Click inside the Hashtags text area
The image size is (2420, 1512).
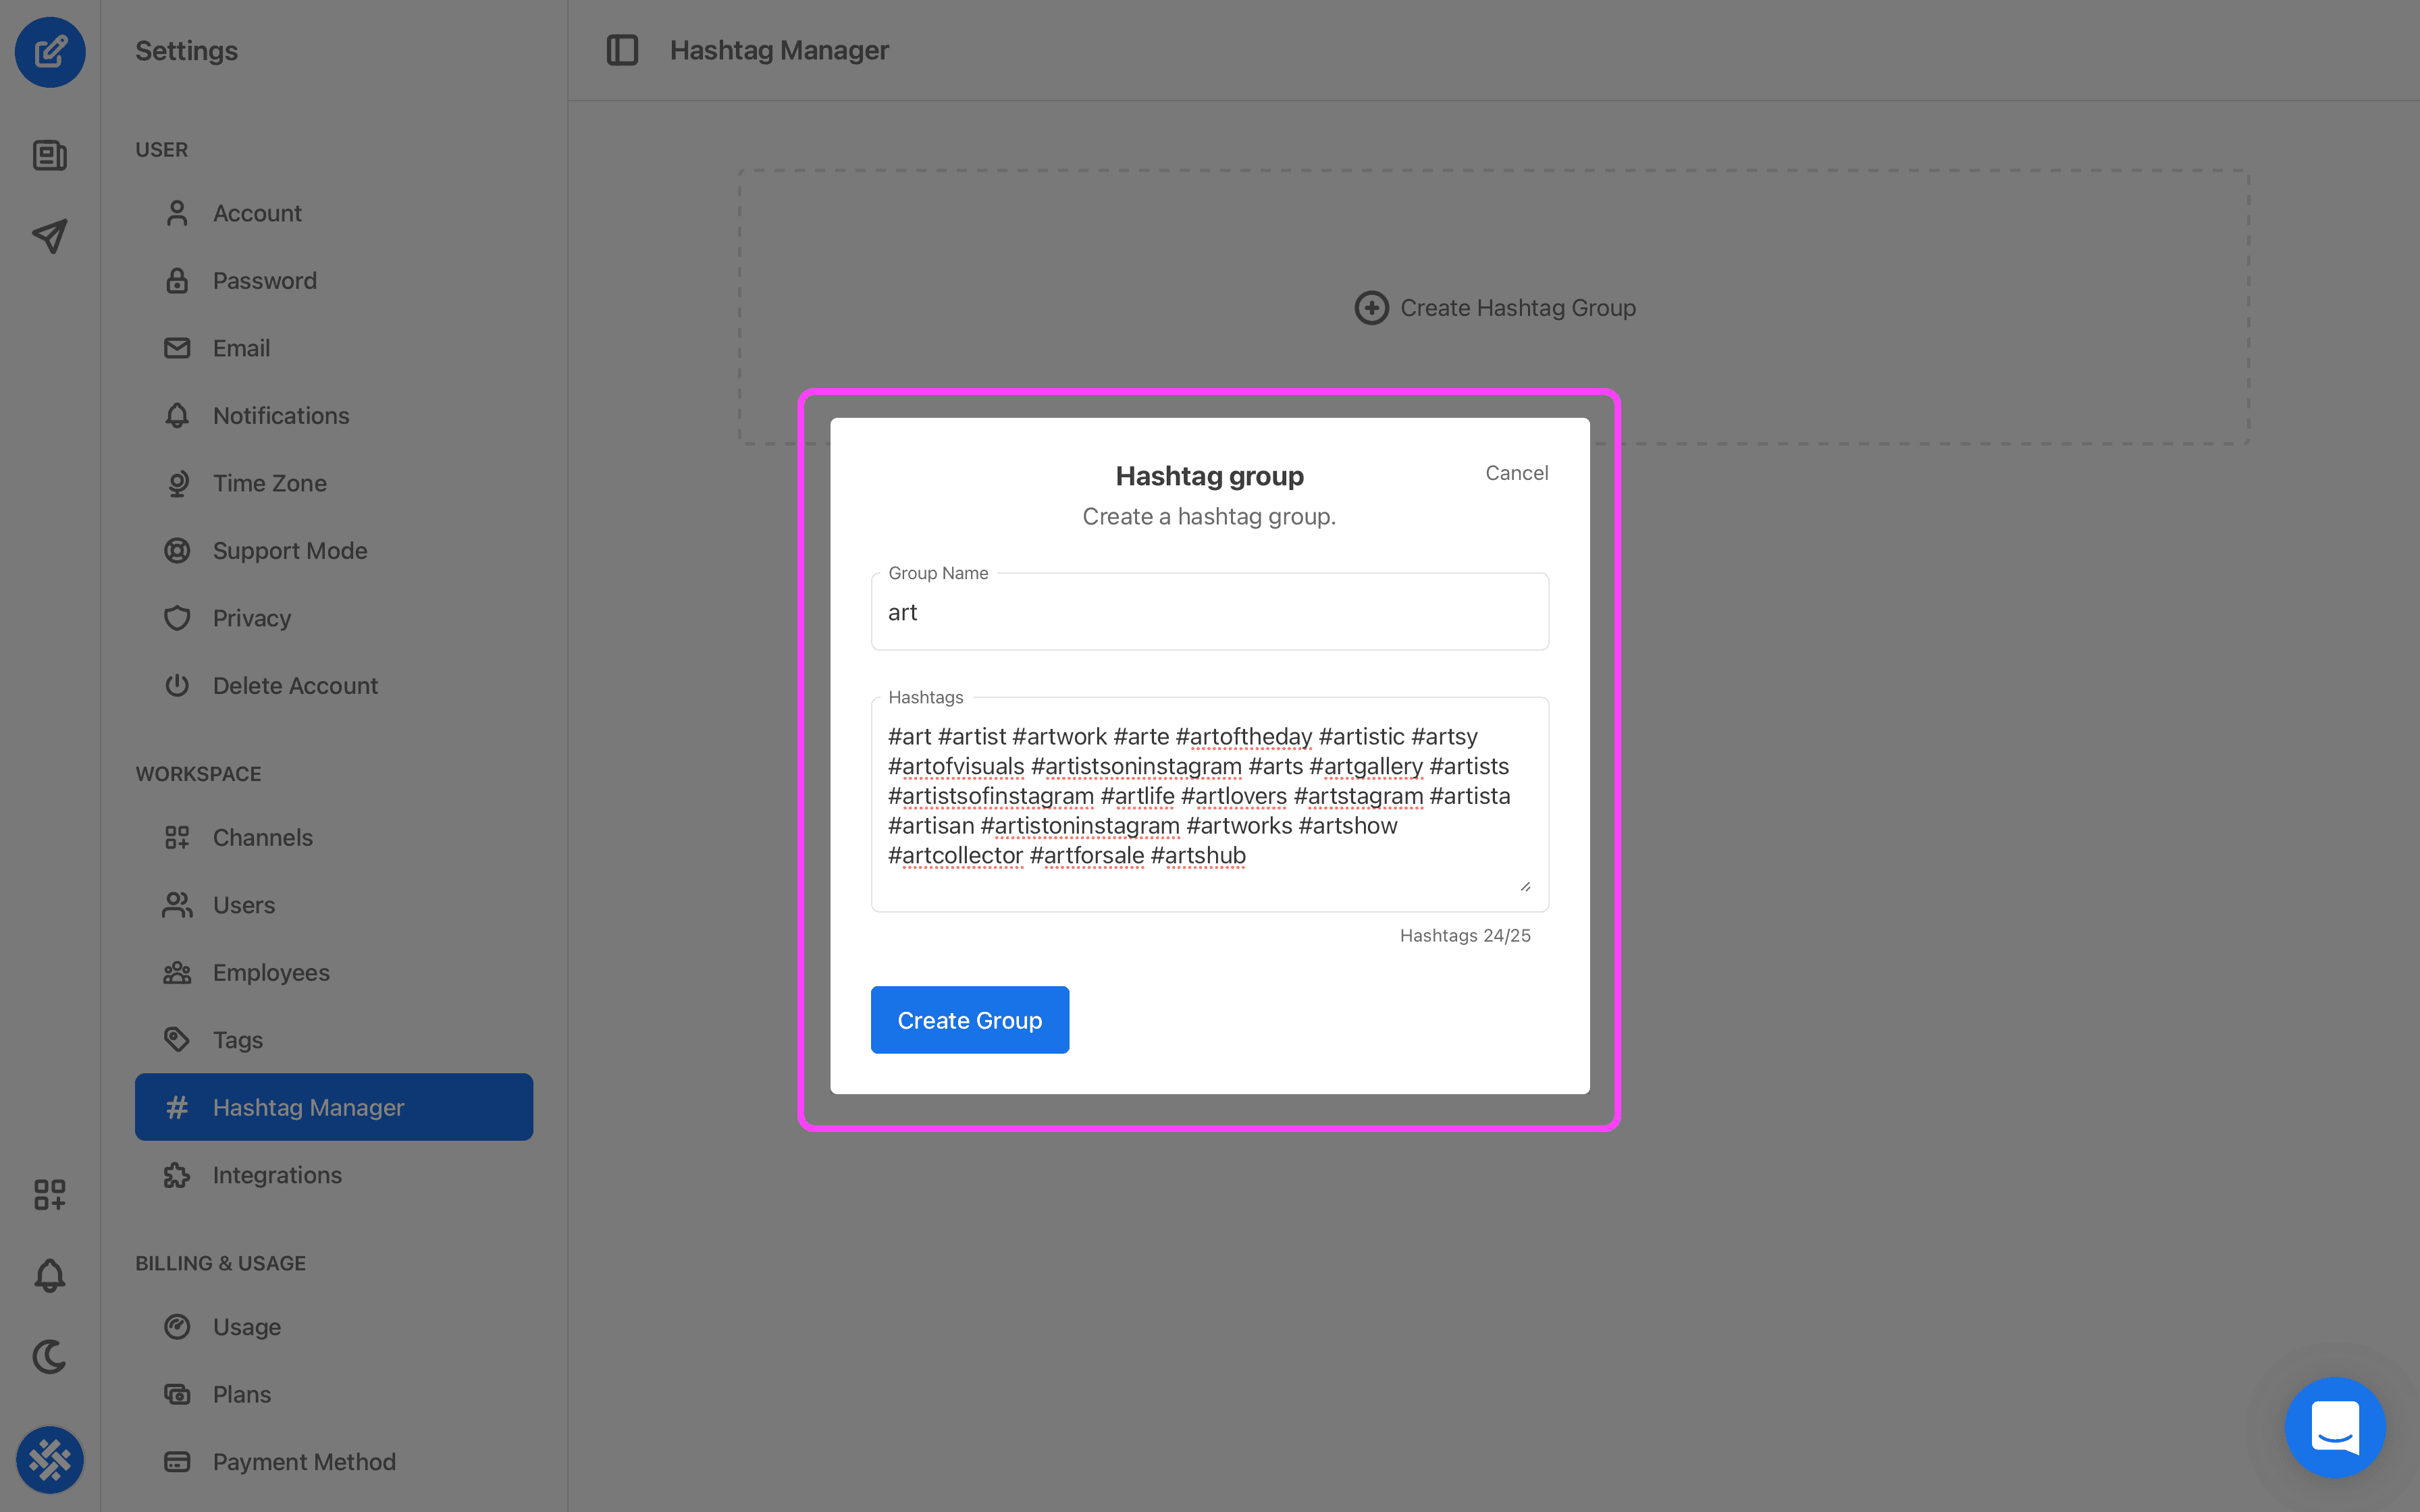1208,800
